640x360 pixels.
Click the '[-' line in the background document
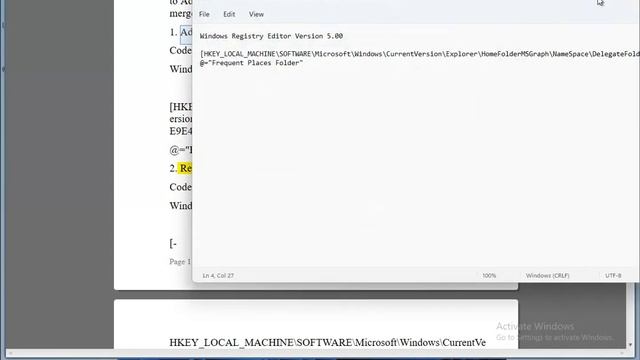pyautogui.click(x=173, y=244)
